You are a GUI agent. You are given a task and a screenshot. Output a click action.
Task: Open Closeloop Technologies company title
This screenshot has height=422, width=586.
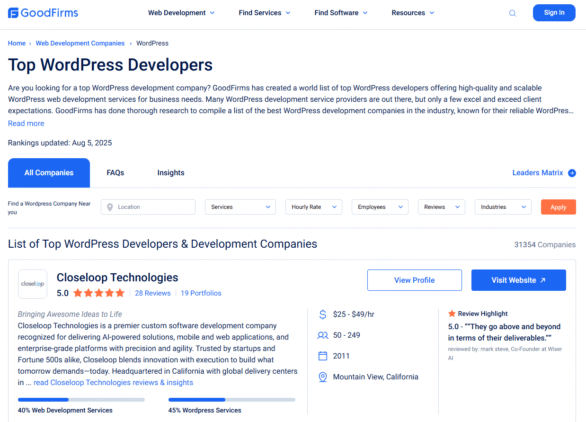[x=117, y=277]
